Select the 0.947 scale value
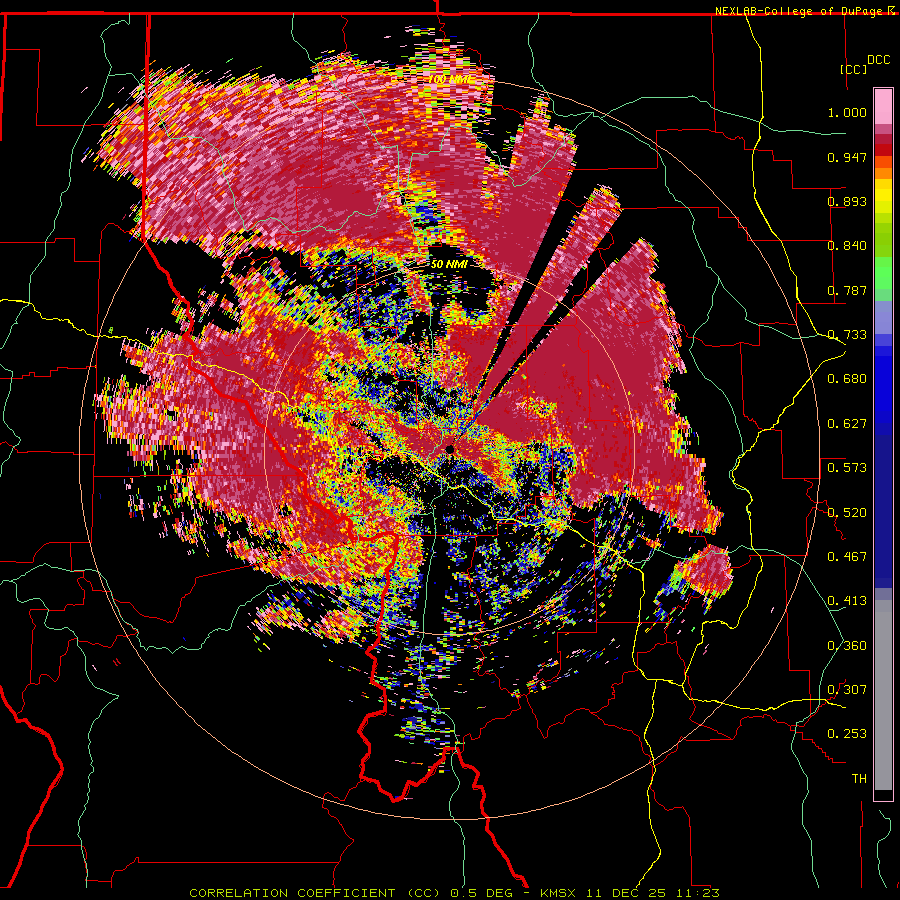900x900 pixels. (x=847, y=157)
